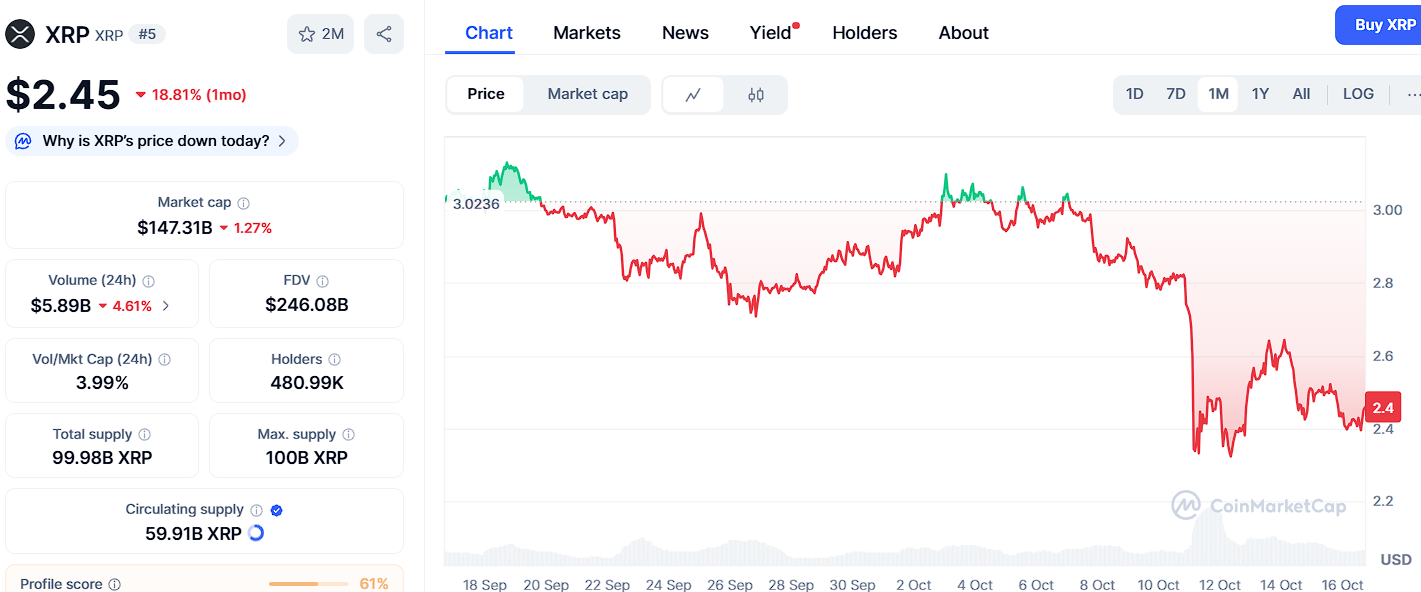Click the Circulating supply info icon
1421x592 pixels.
click(x=257, y=510)
